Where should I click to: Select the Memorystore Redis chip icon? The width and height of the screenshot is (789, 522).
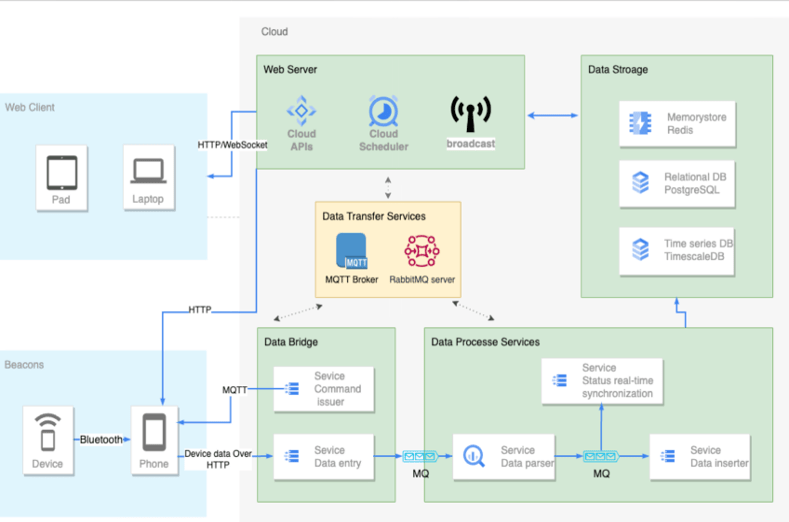tap(640, 124)
